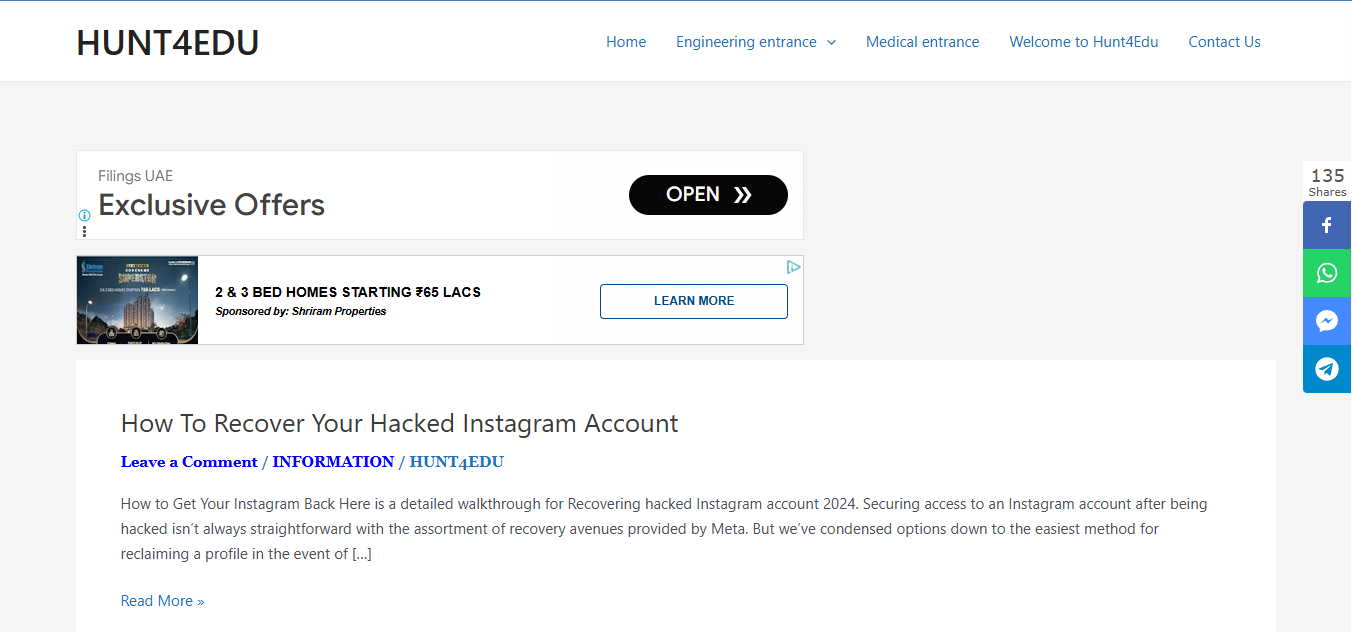Go to the Medical entrance page
This screenshot has width=1352, height=632.
(923, 42)
